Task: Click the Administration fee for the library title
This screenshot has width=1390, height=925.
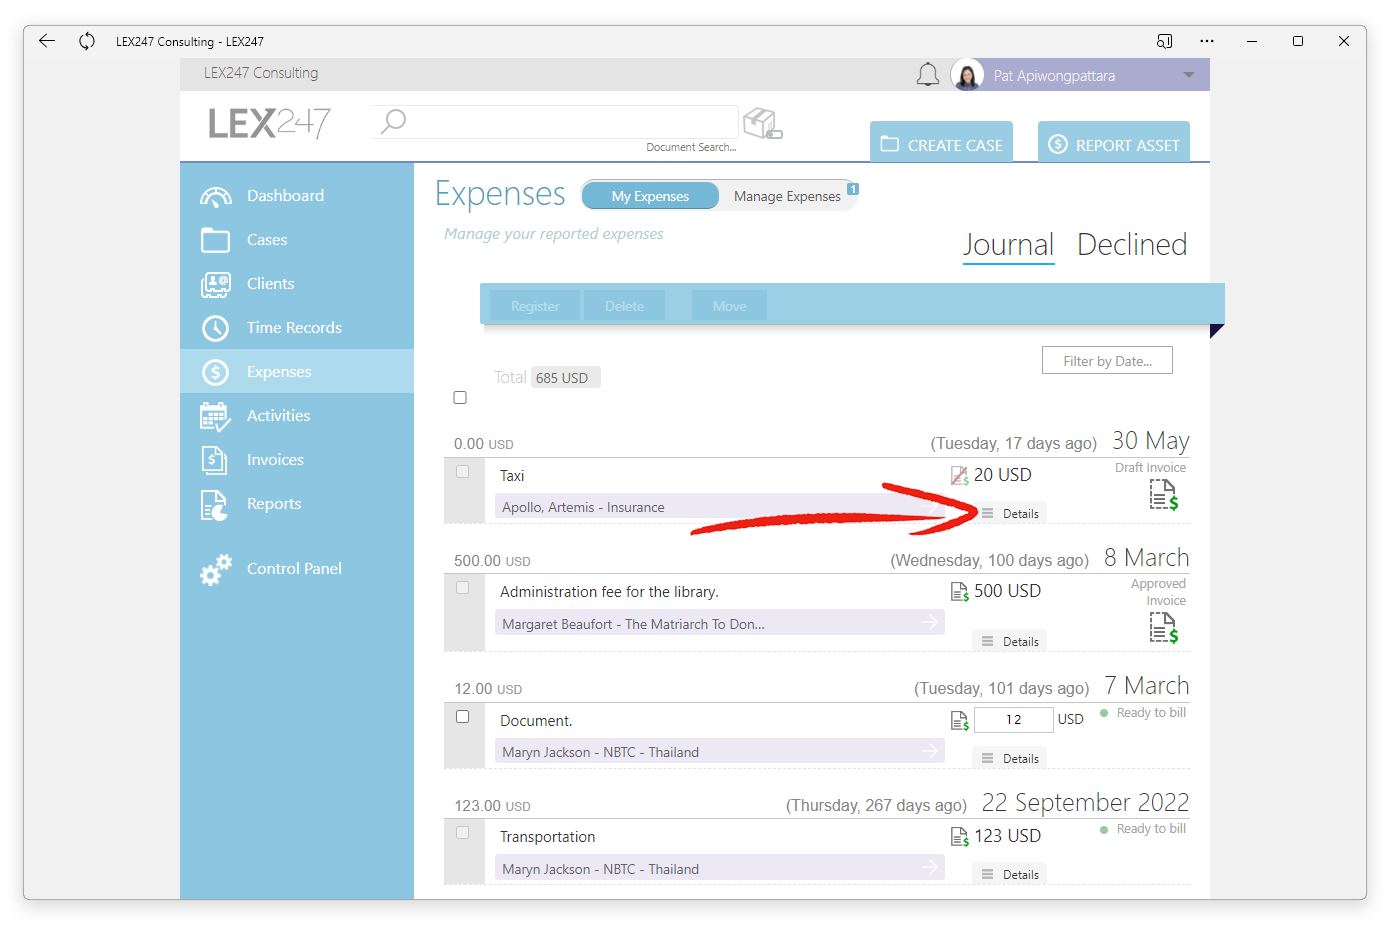Action: pos(609,592)
